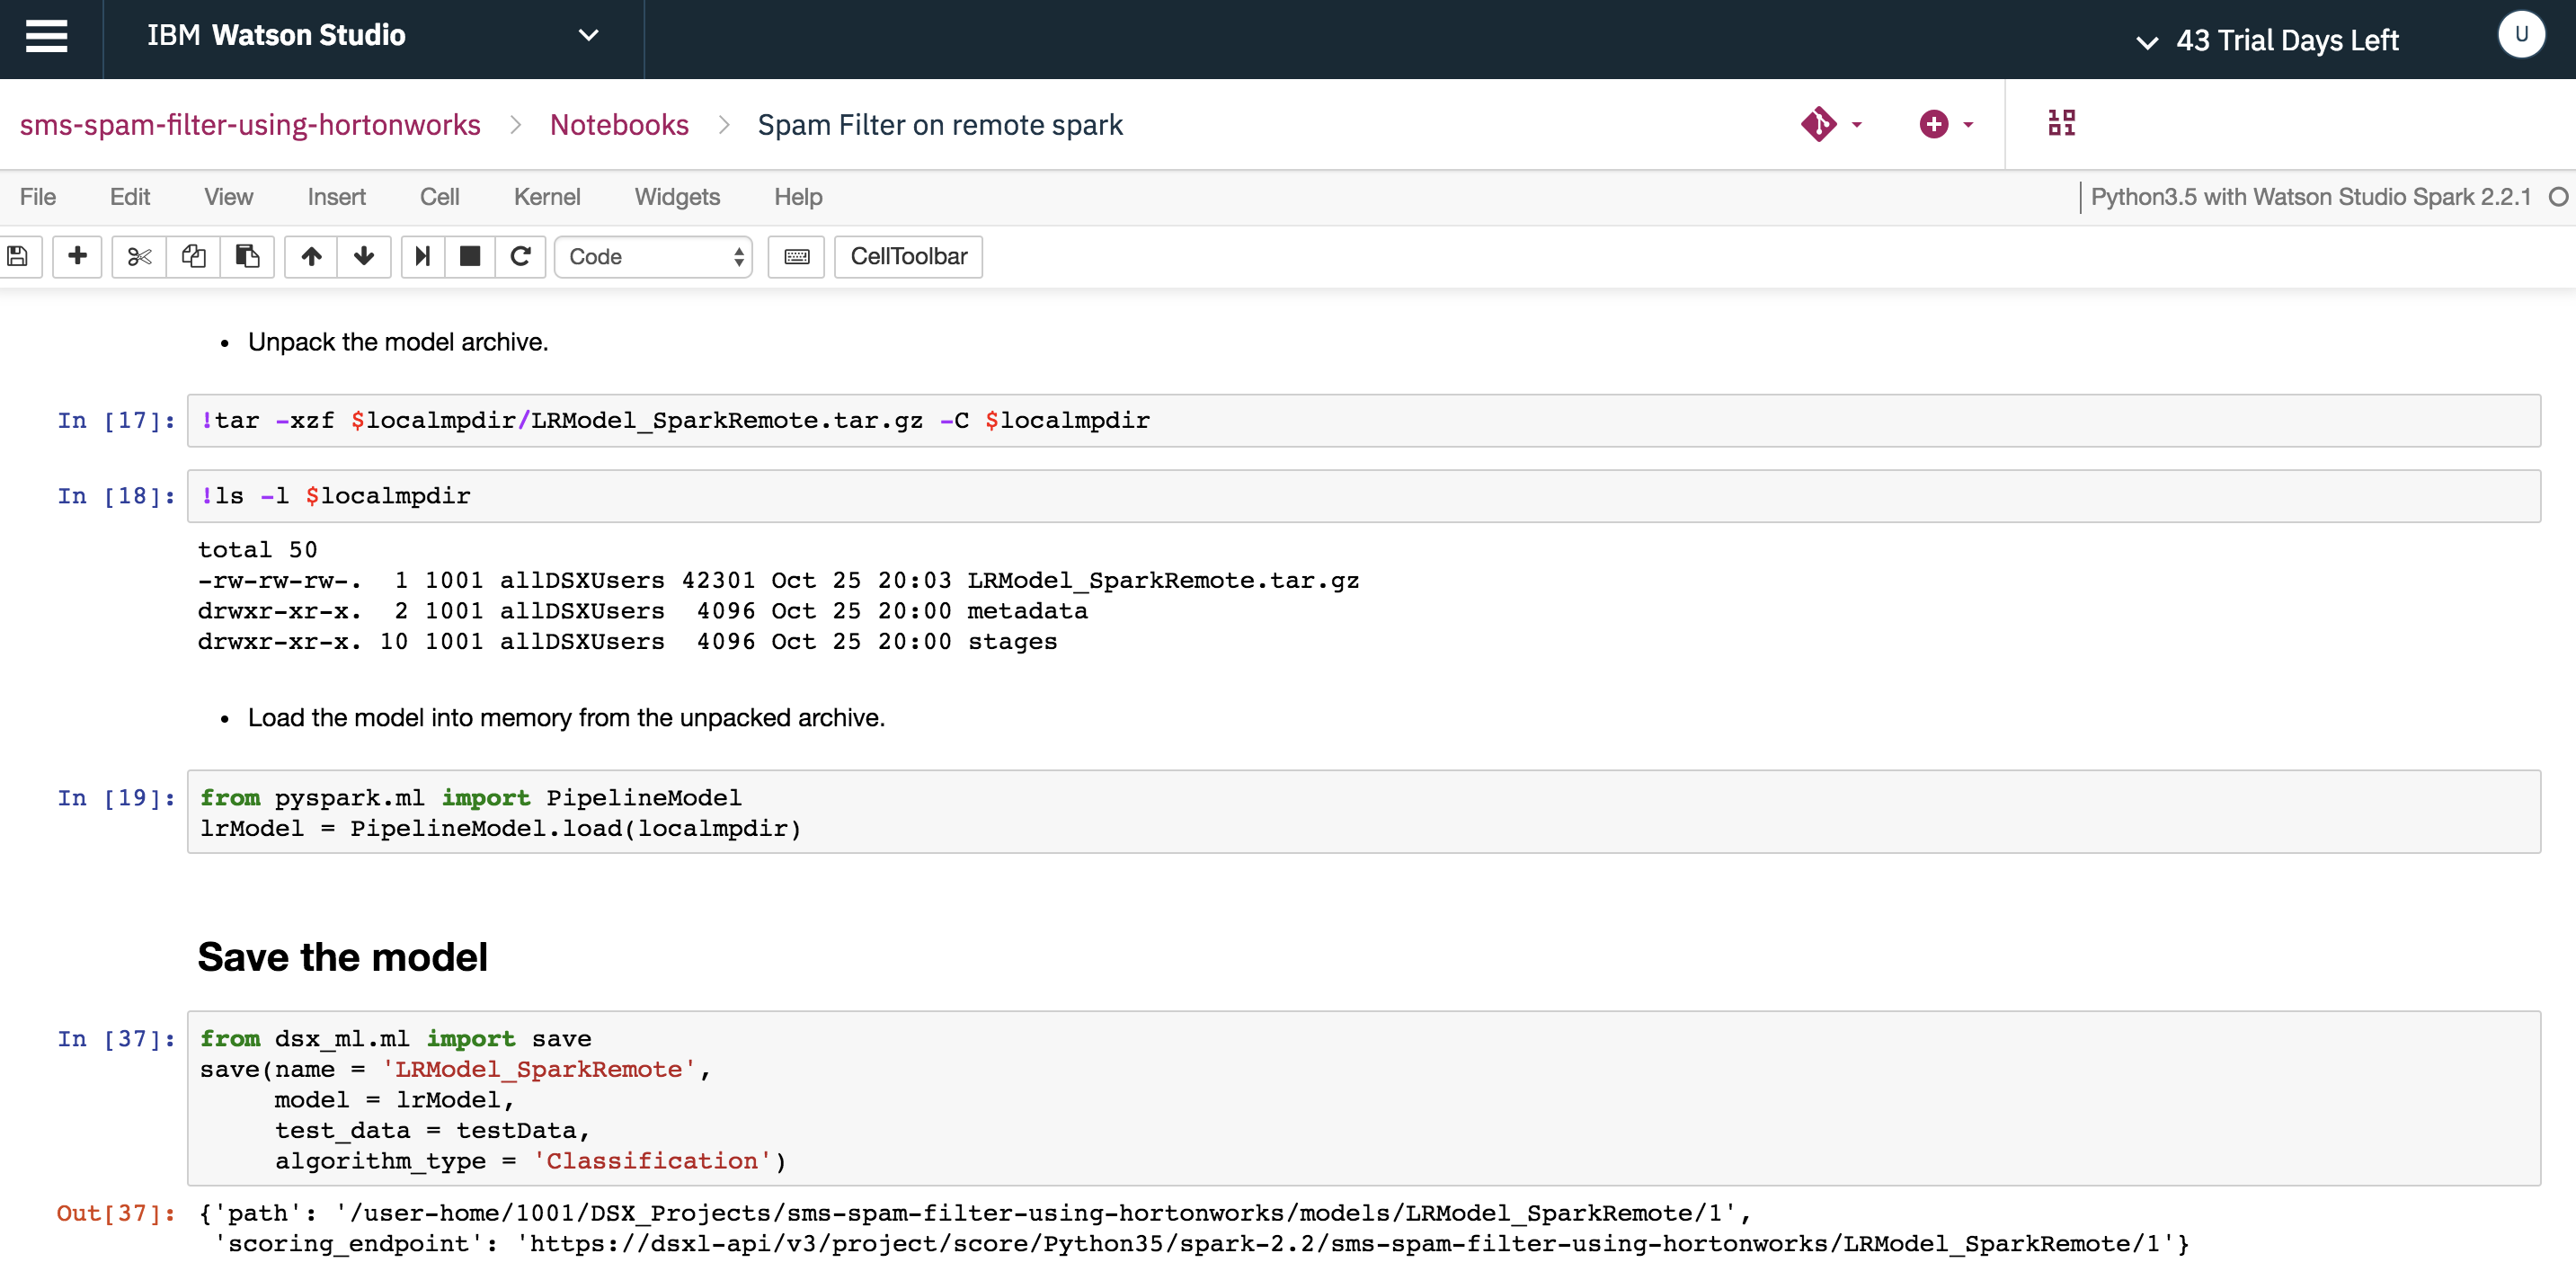Save the notebook with the floppy disk icon
The image size is (2576, 1280).
[x=18, y=257]
